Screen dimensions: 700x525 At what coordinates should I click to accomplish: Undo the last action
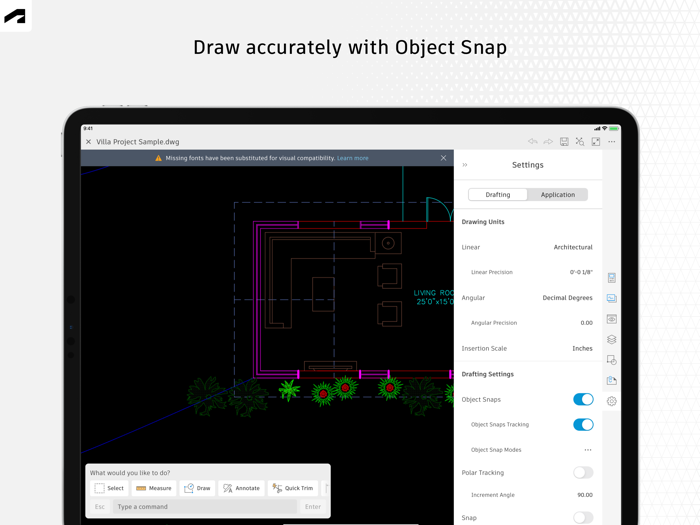point(533,142)
